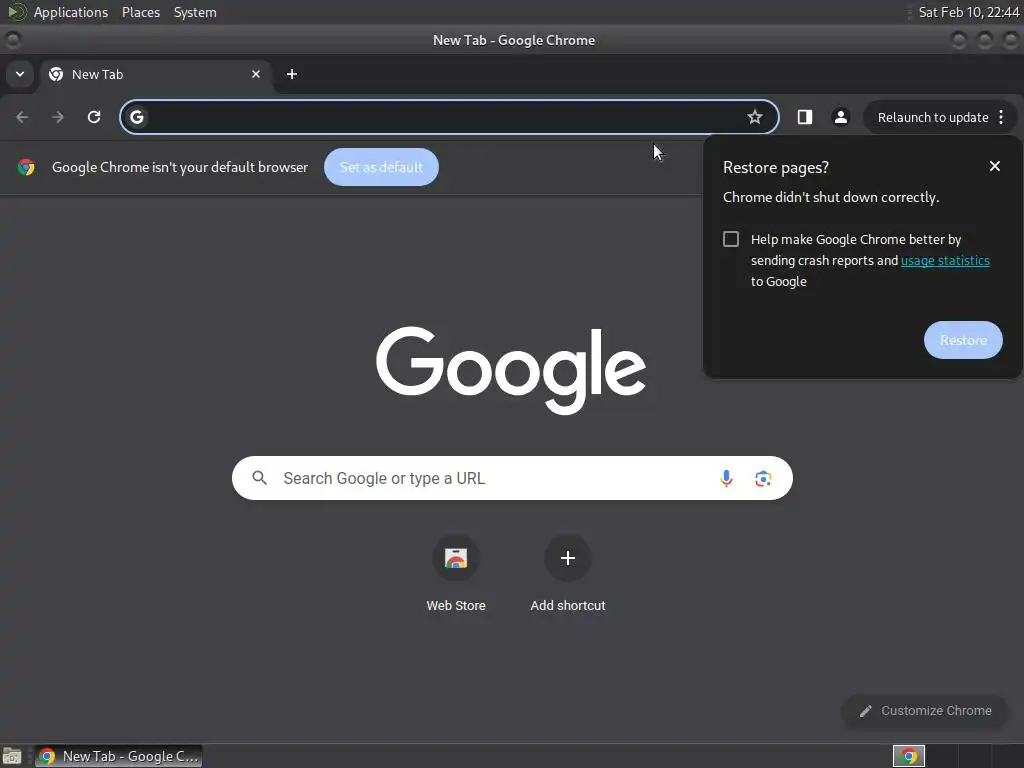Open the System menu

(195, 12)
